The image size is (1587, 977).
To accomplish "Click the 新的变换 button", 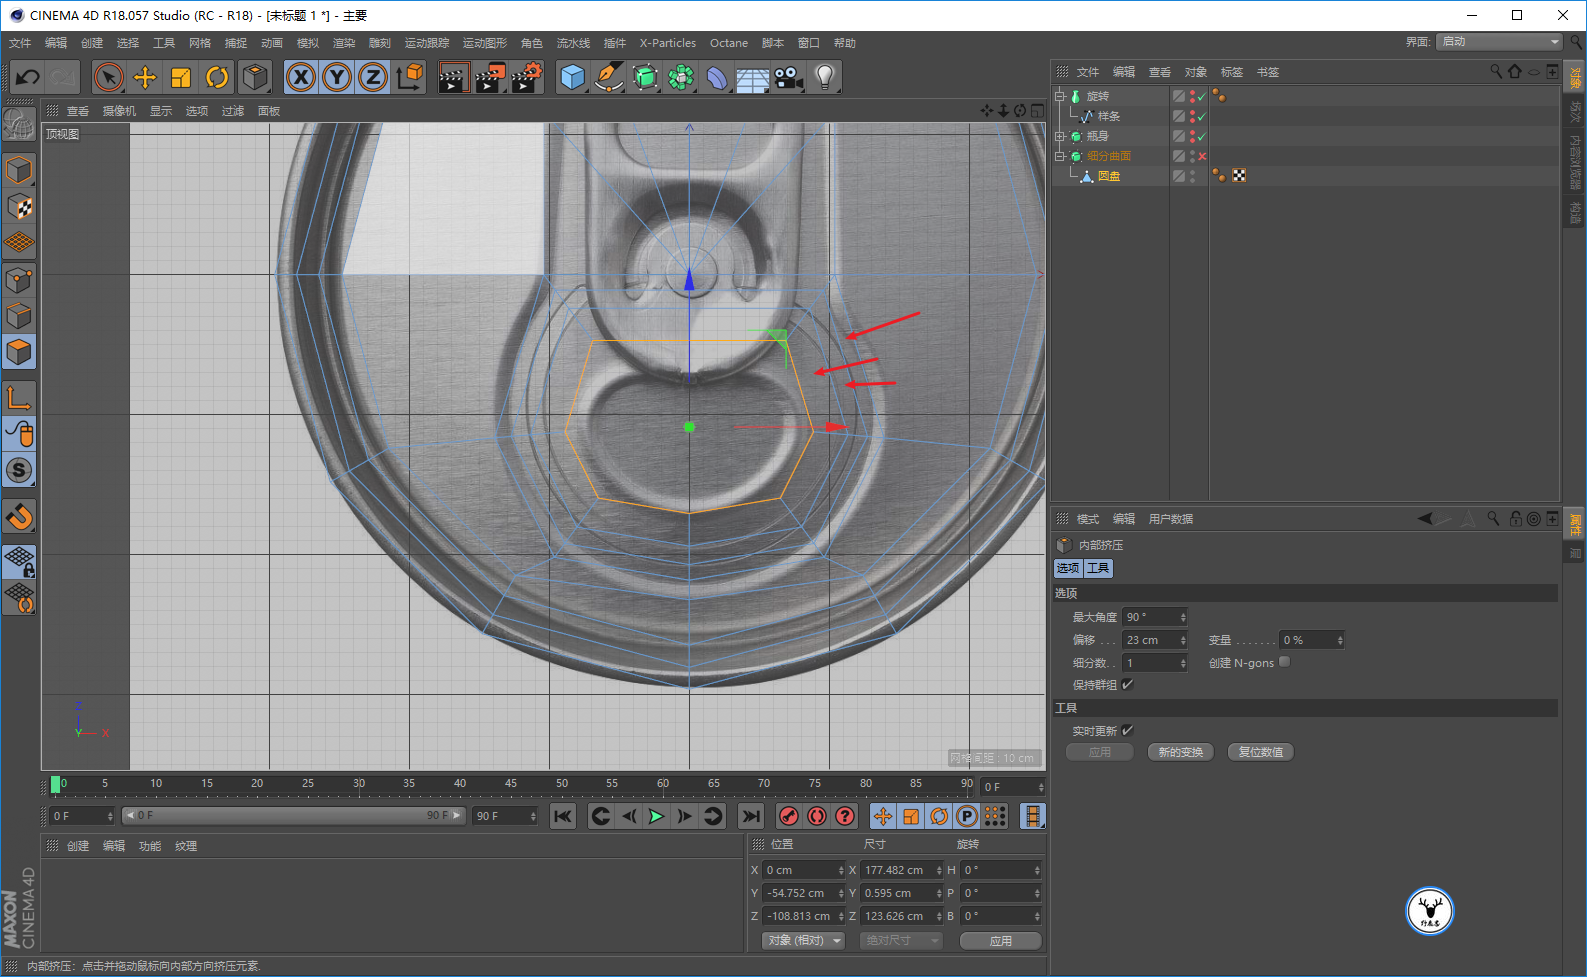I will [1180, 752].
